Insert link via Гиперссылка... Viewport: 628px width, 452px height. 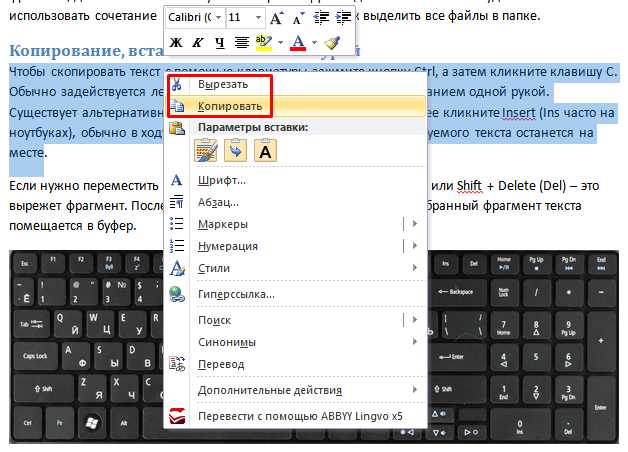coord(296,294)
